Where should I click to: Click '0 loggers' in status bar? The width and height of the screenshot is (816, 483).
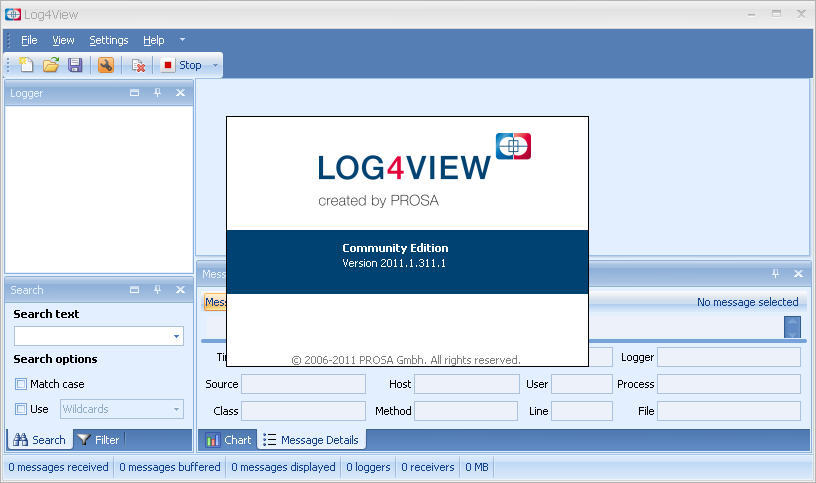tap(368, 467)
